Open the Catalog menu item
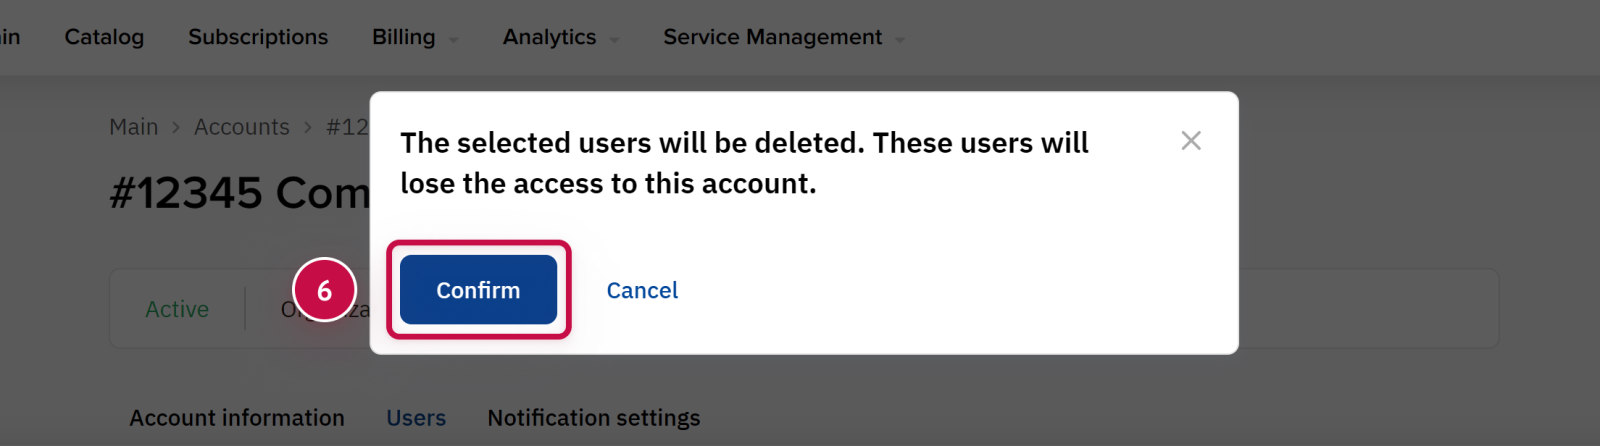The image size is (1600, 446). [x=104, y=37]
